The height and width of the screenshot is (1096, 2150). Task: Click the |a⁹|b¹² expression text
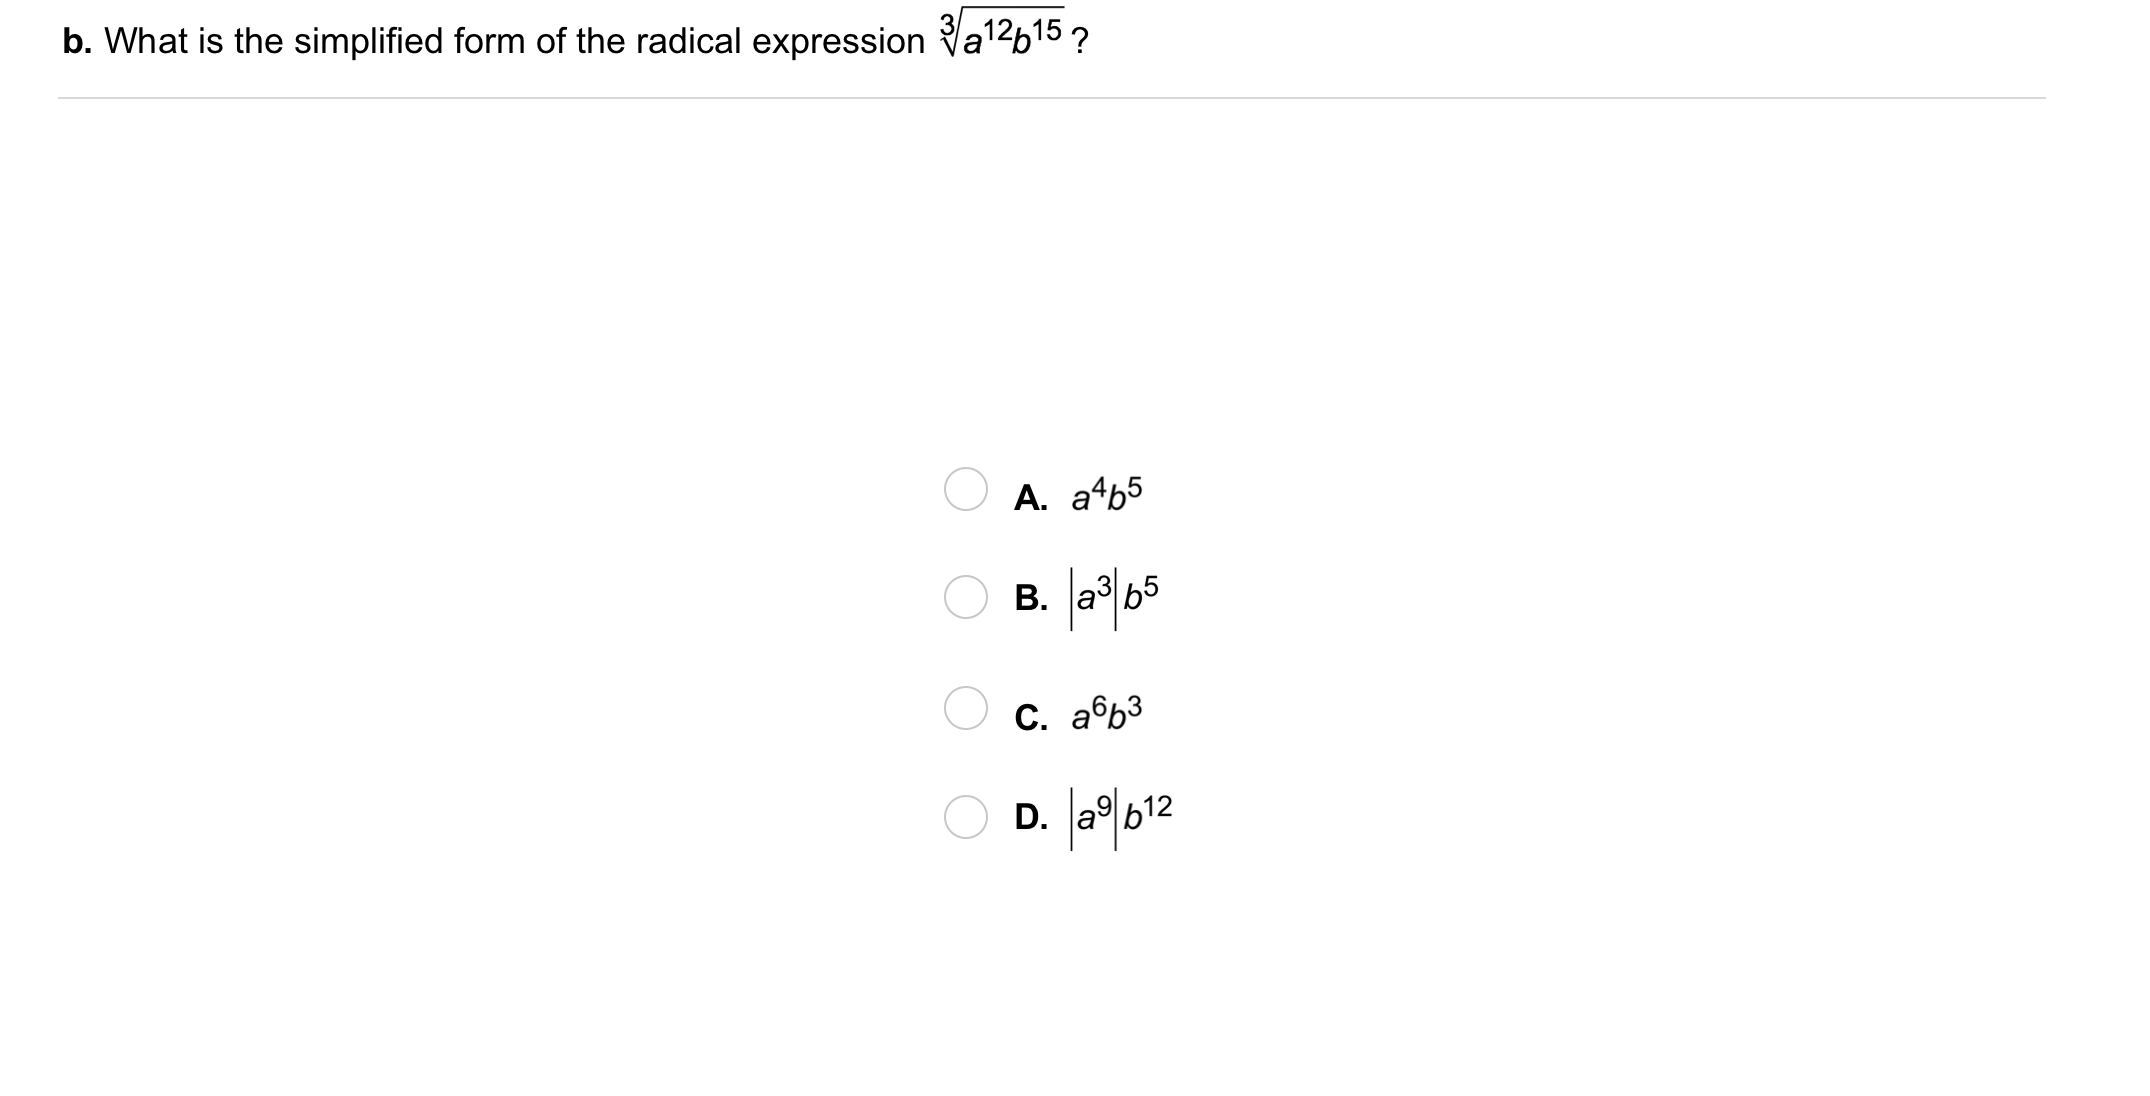[x=1118, y=817]
